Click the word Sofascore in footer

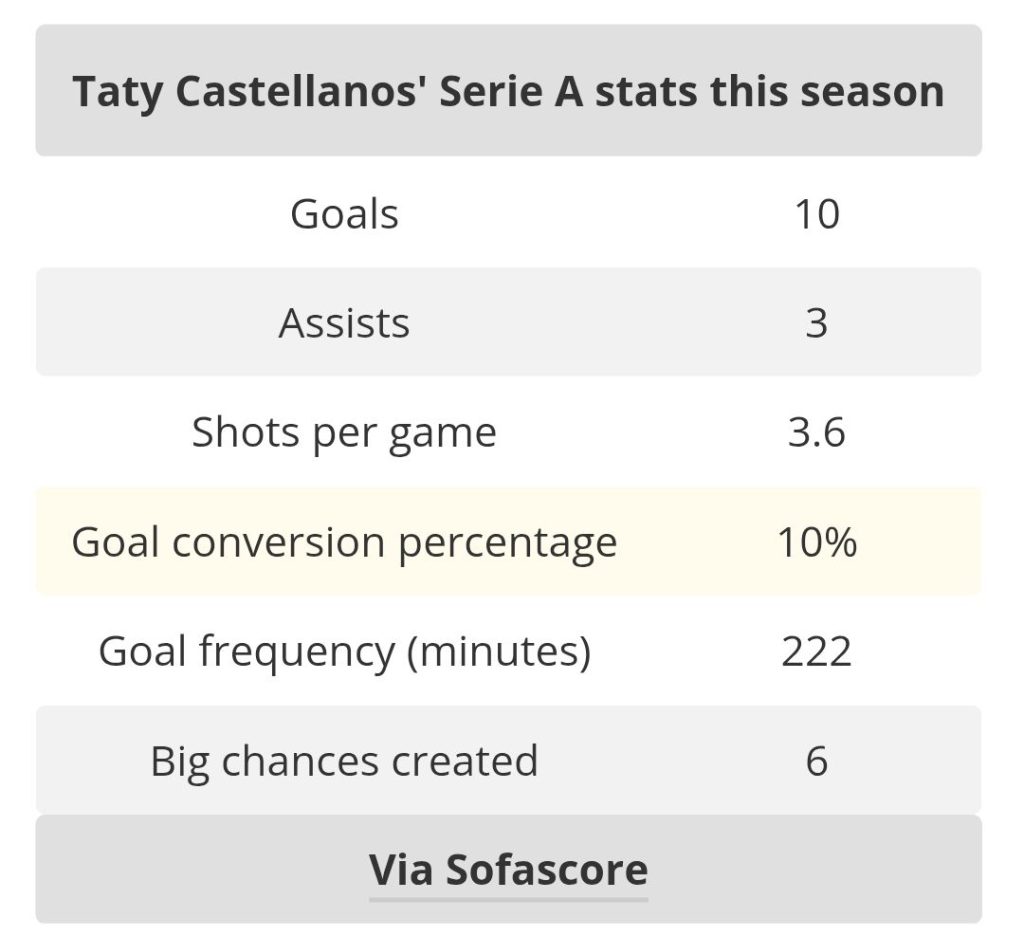point(547,869)
